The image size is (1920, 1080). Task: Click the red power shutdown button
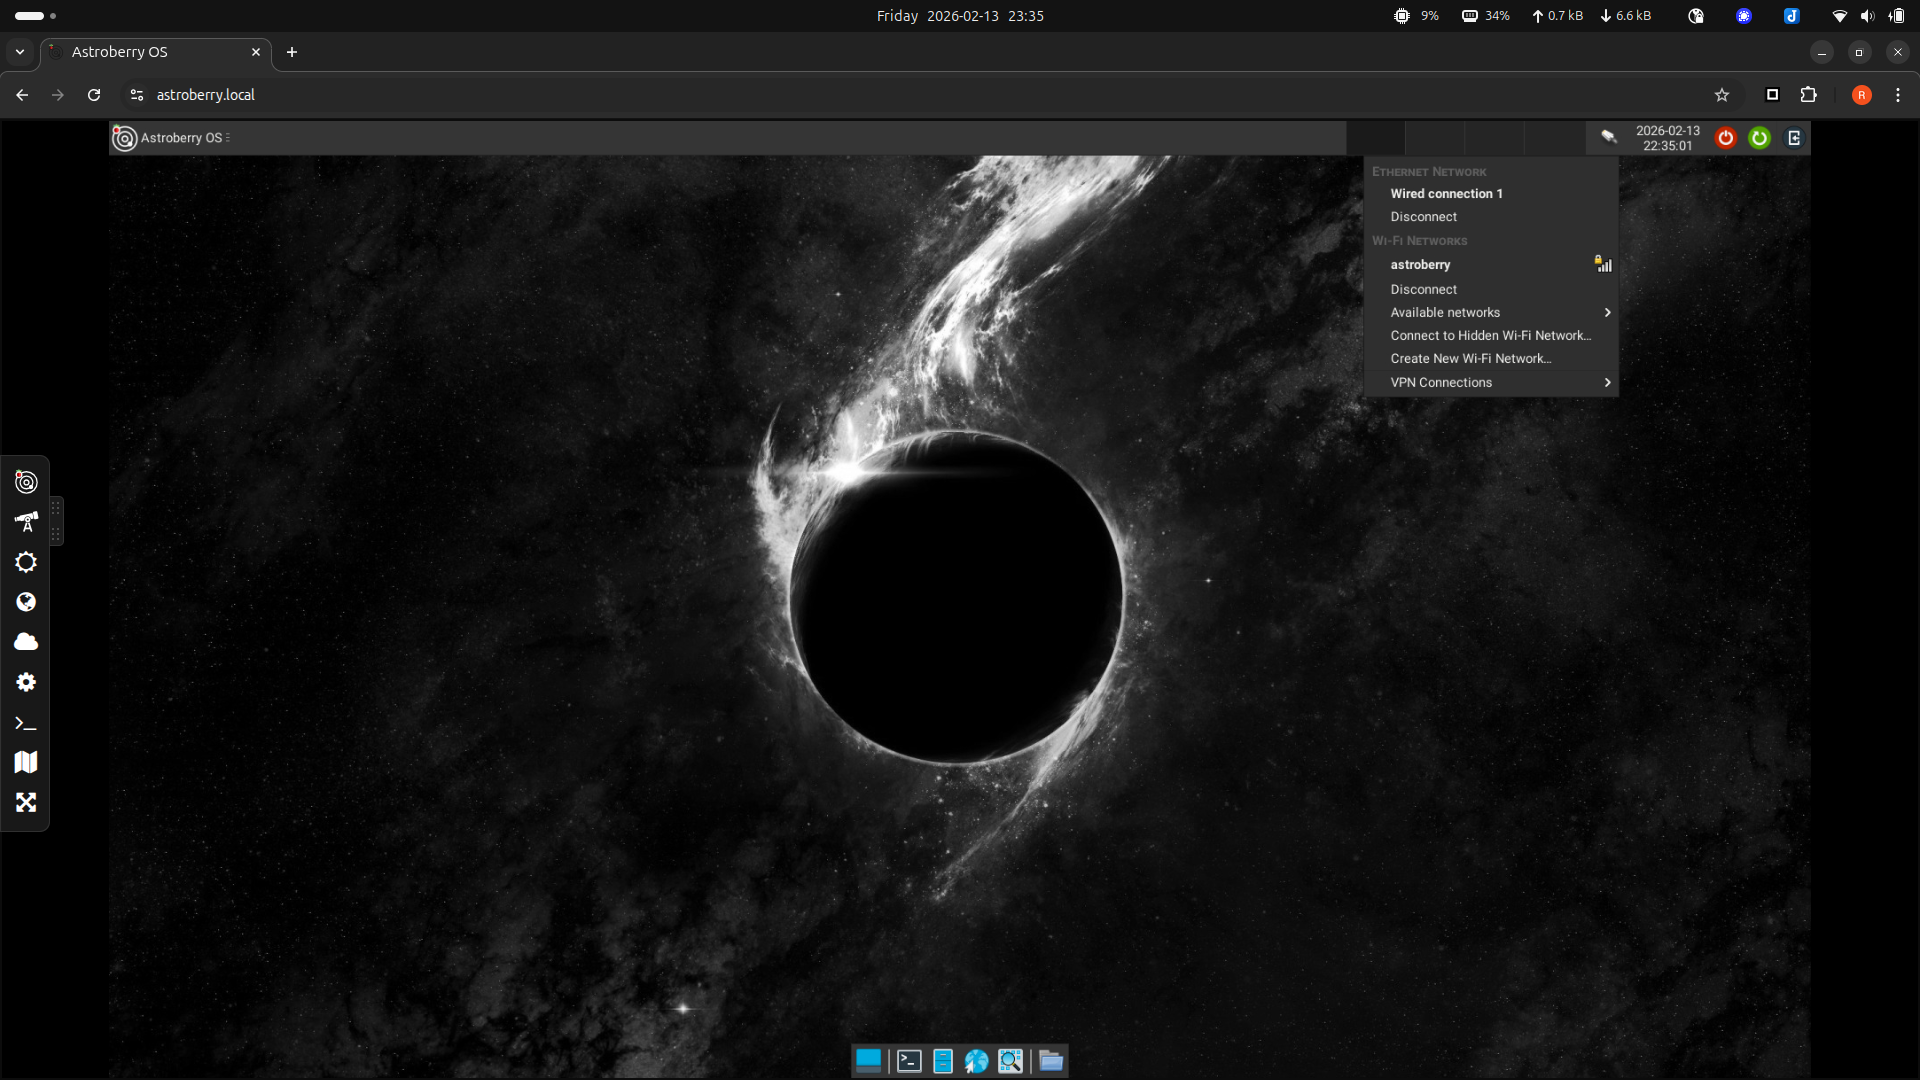point(1726,138)
